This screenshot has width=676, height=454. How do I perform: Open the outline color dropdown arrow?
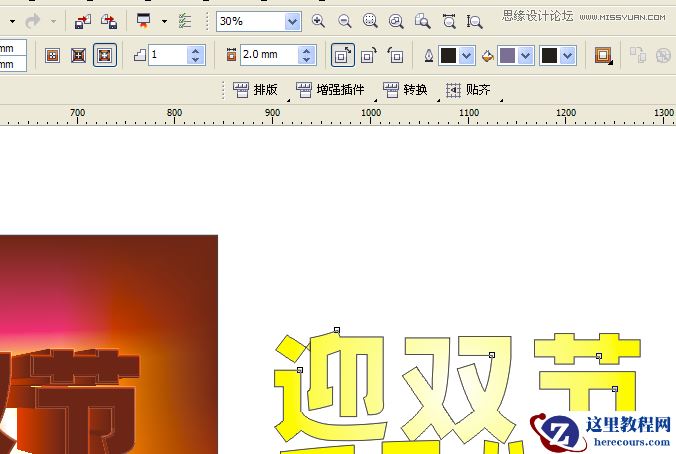467,55
